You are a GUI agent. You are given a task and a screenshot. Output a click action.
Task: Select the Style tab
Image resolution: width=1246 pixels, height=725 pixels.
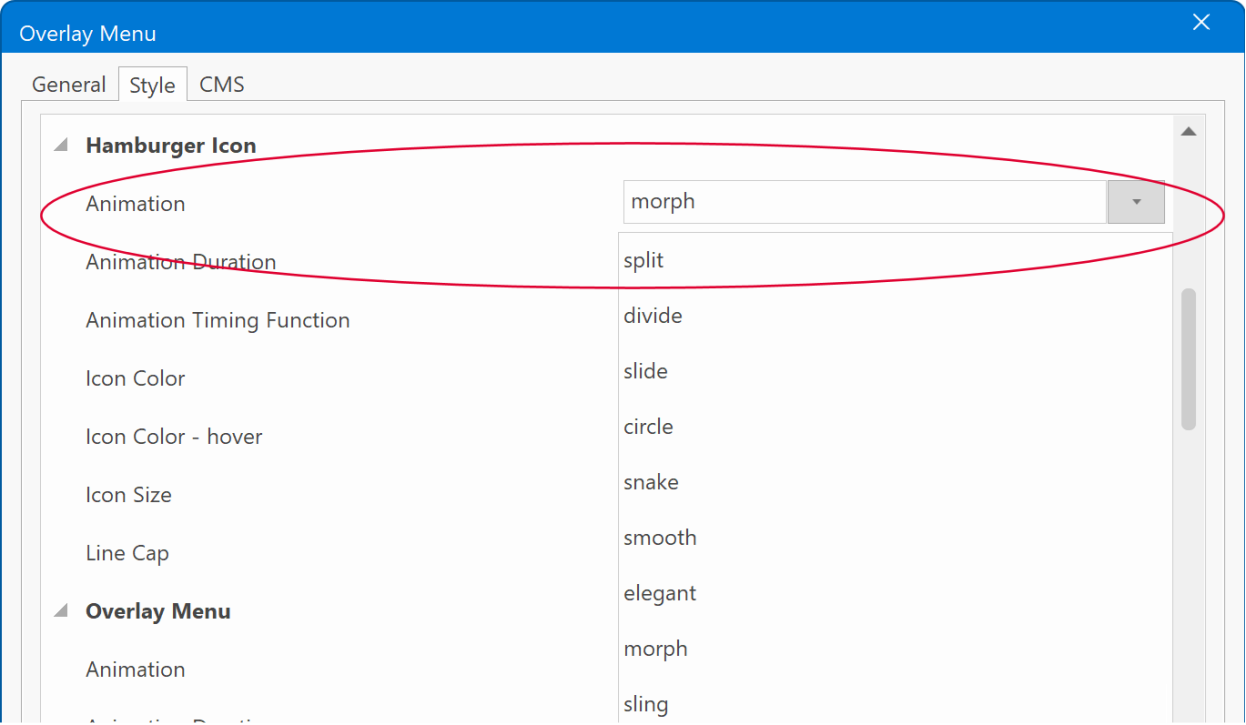[152, 85]
